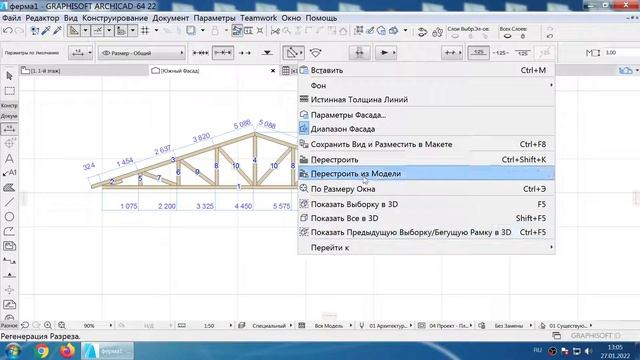Click the geometry method angled ruler button
Screen dimensions: 640x360
click(x=293, y=53)
